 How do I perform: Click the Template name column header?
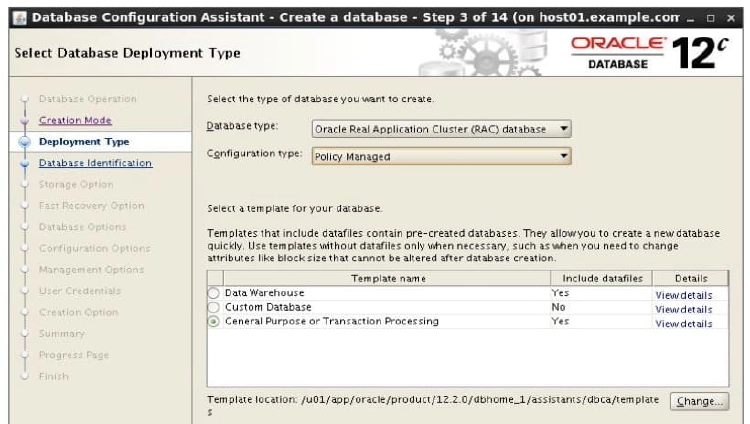387,279
